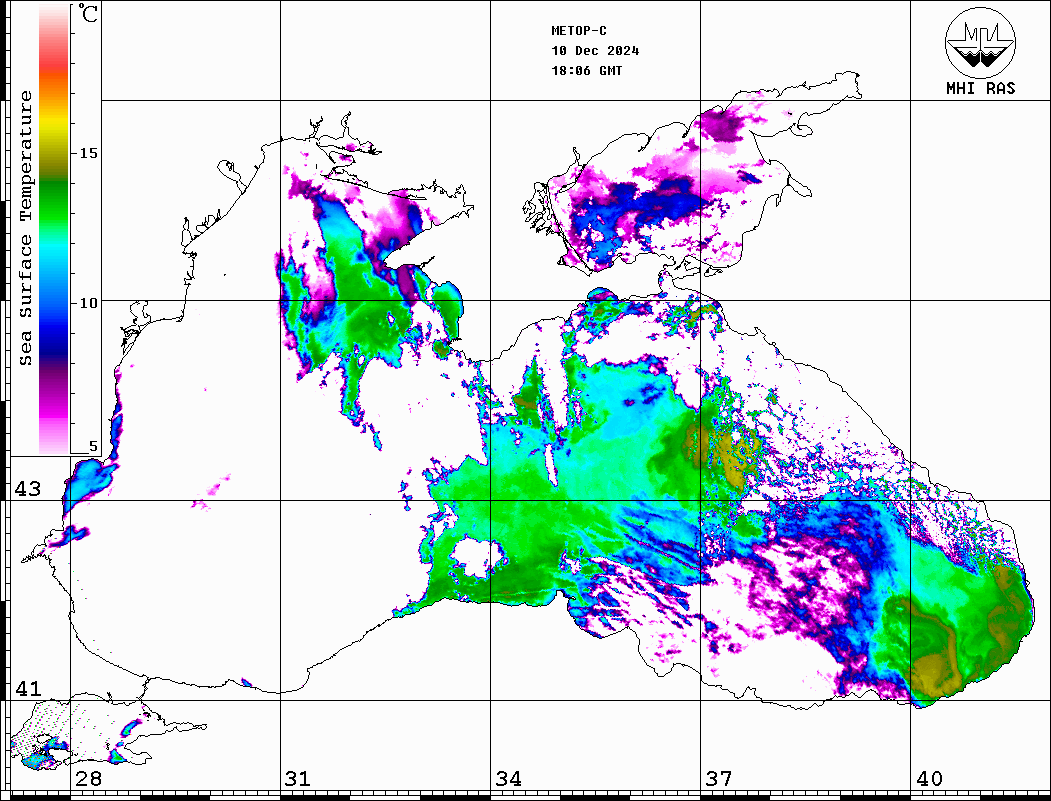Click the longitude label 31
1051x801 pixels.
(298, 779)
